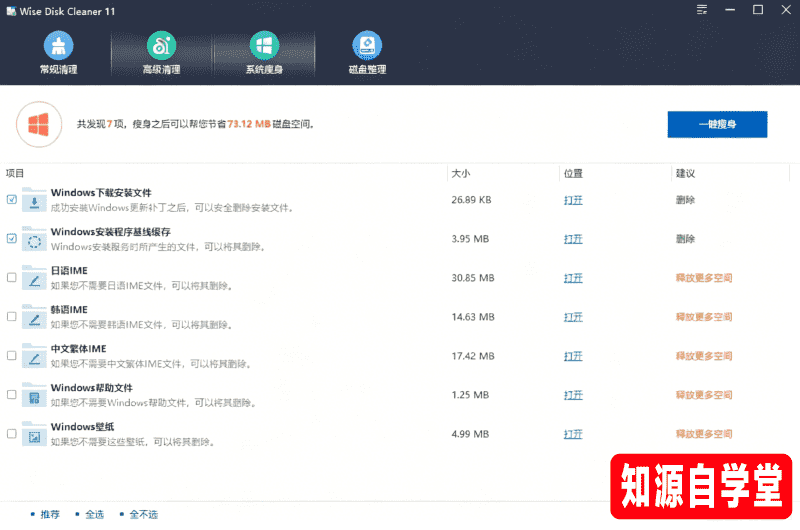
Task: Check the 中文繁体IME checkbox
Action: tap(12, 356)
